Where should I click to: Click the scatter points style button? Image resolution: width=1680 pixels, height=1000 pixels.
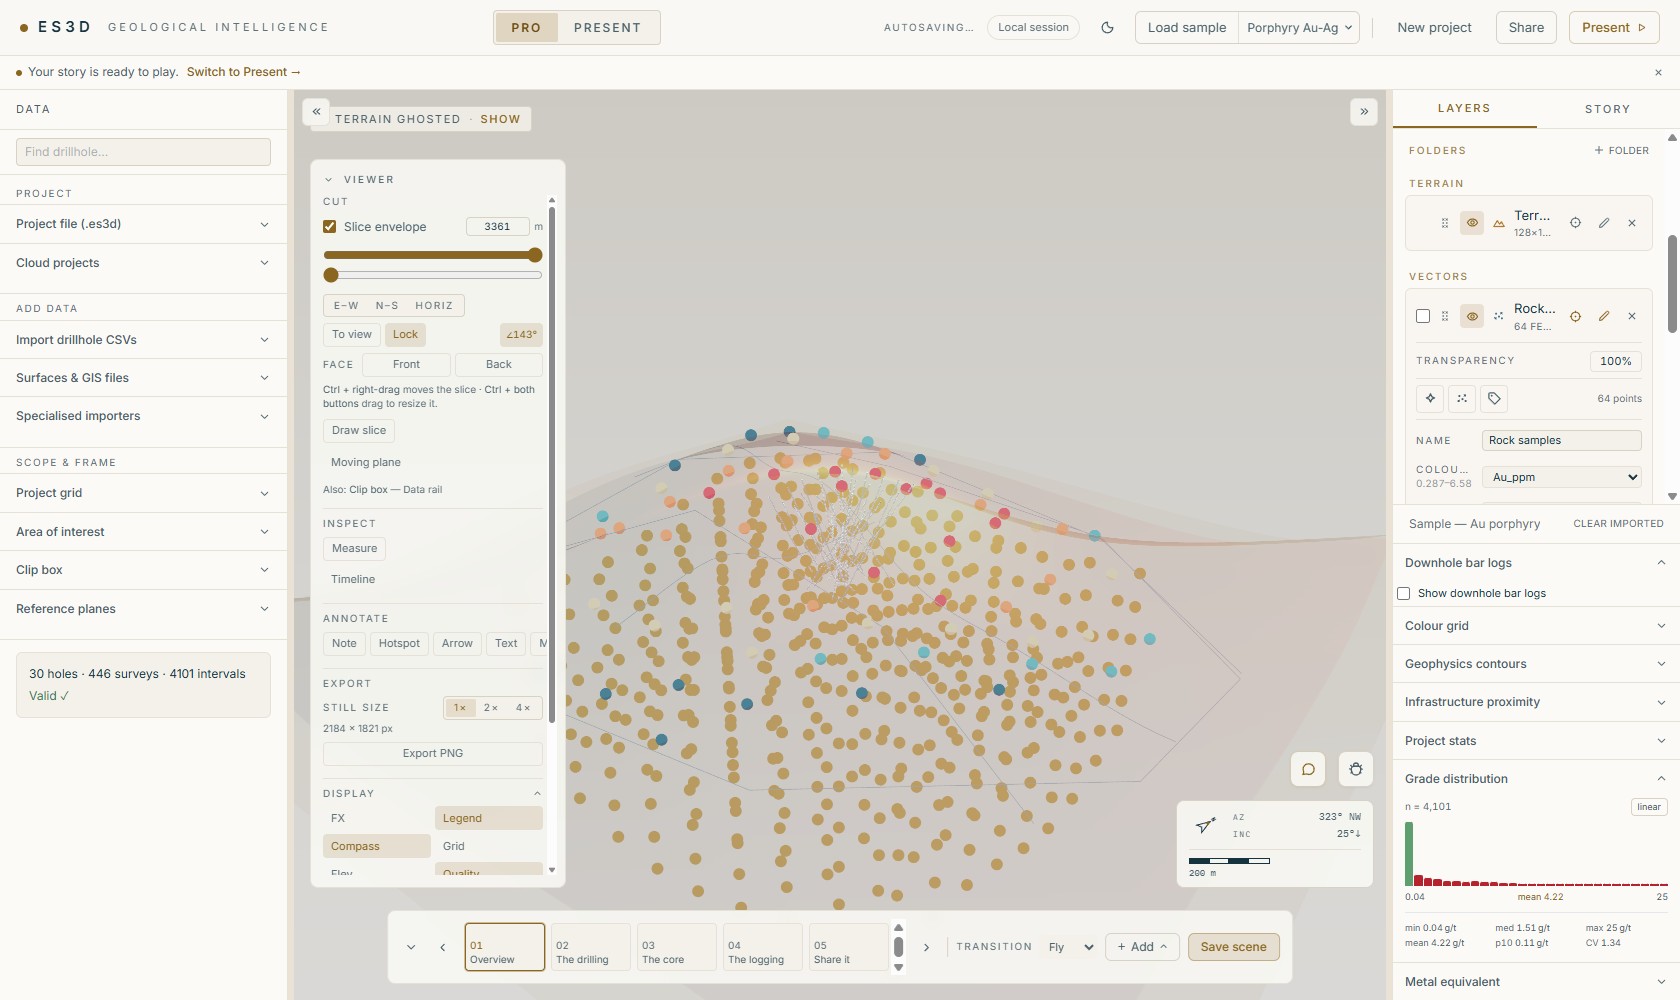pos(1462,398)
